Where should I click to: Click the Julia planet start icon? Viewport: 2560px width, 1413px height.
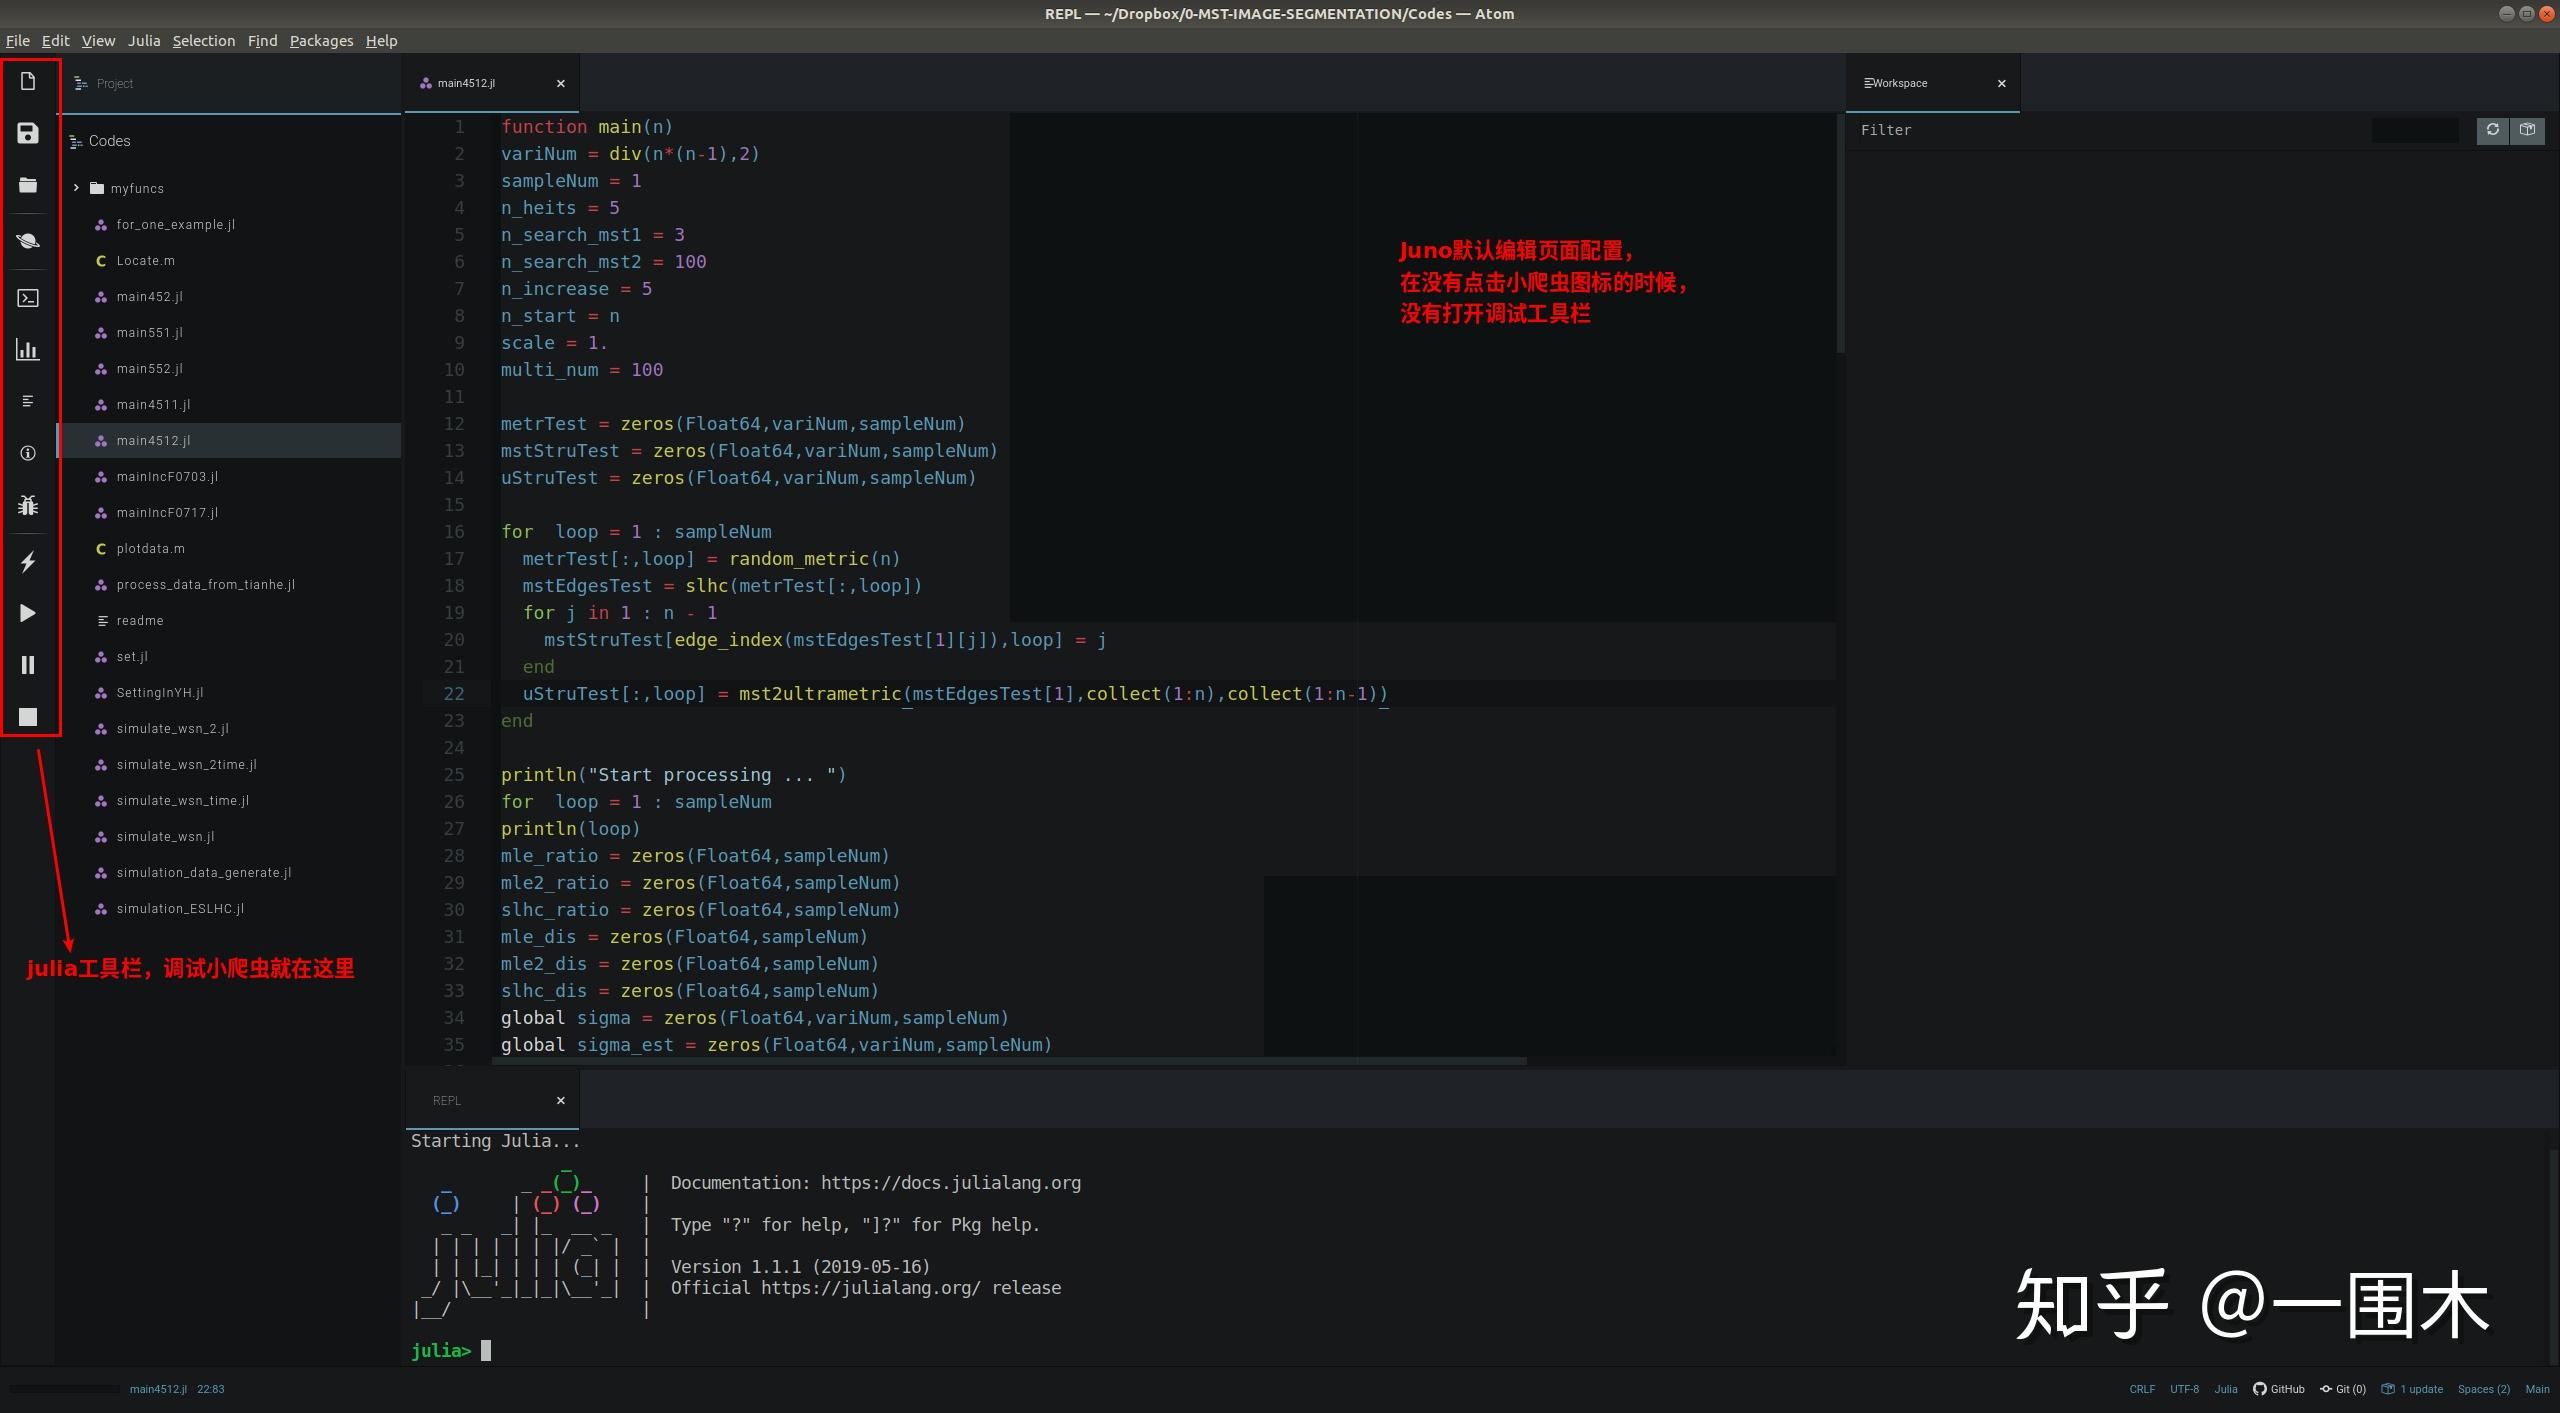[x=28, y=241]
